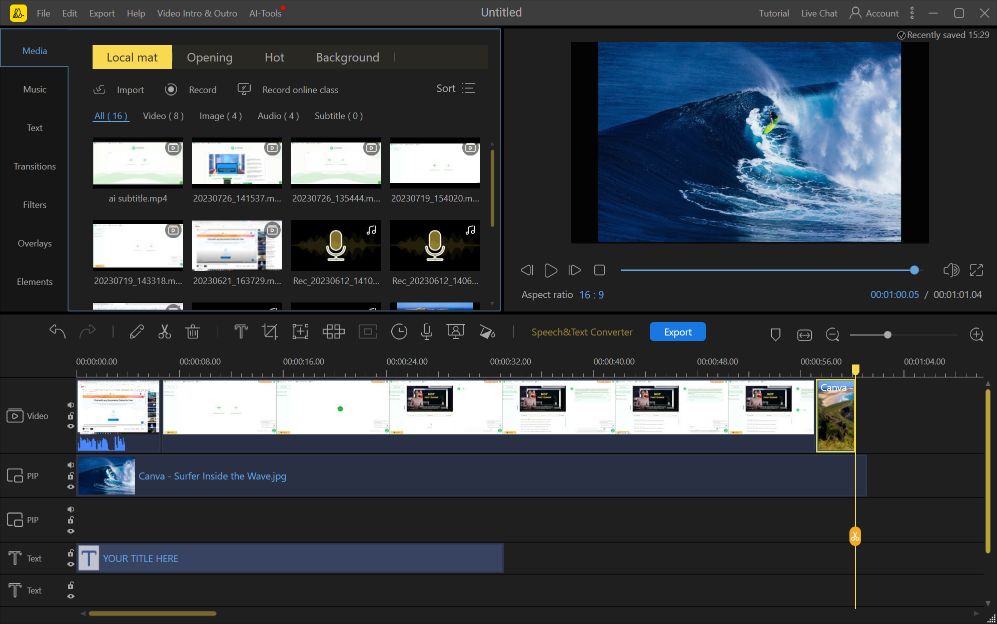Lock the first PIP track
This screenshot has width=997, height=624.
pos(70,475)
